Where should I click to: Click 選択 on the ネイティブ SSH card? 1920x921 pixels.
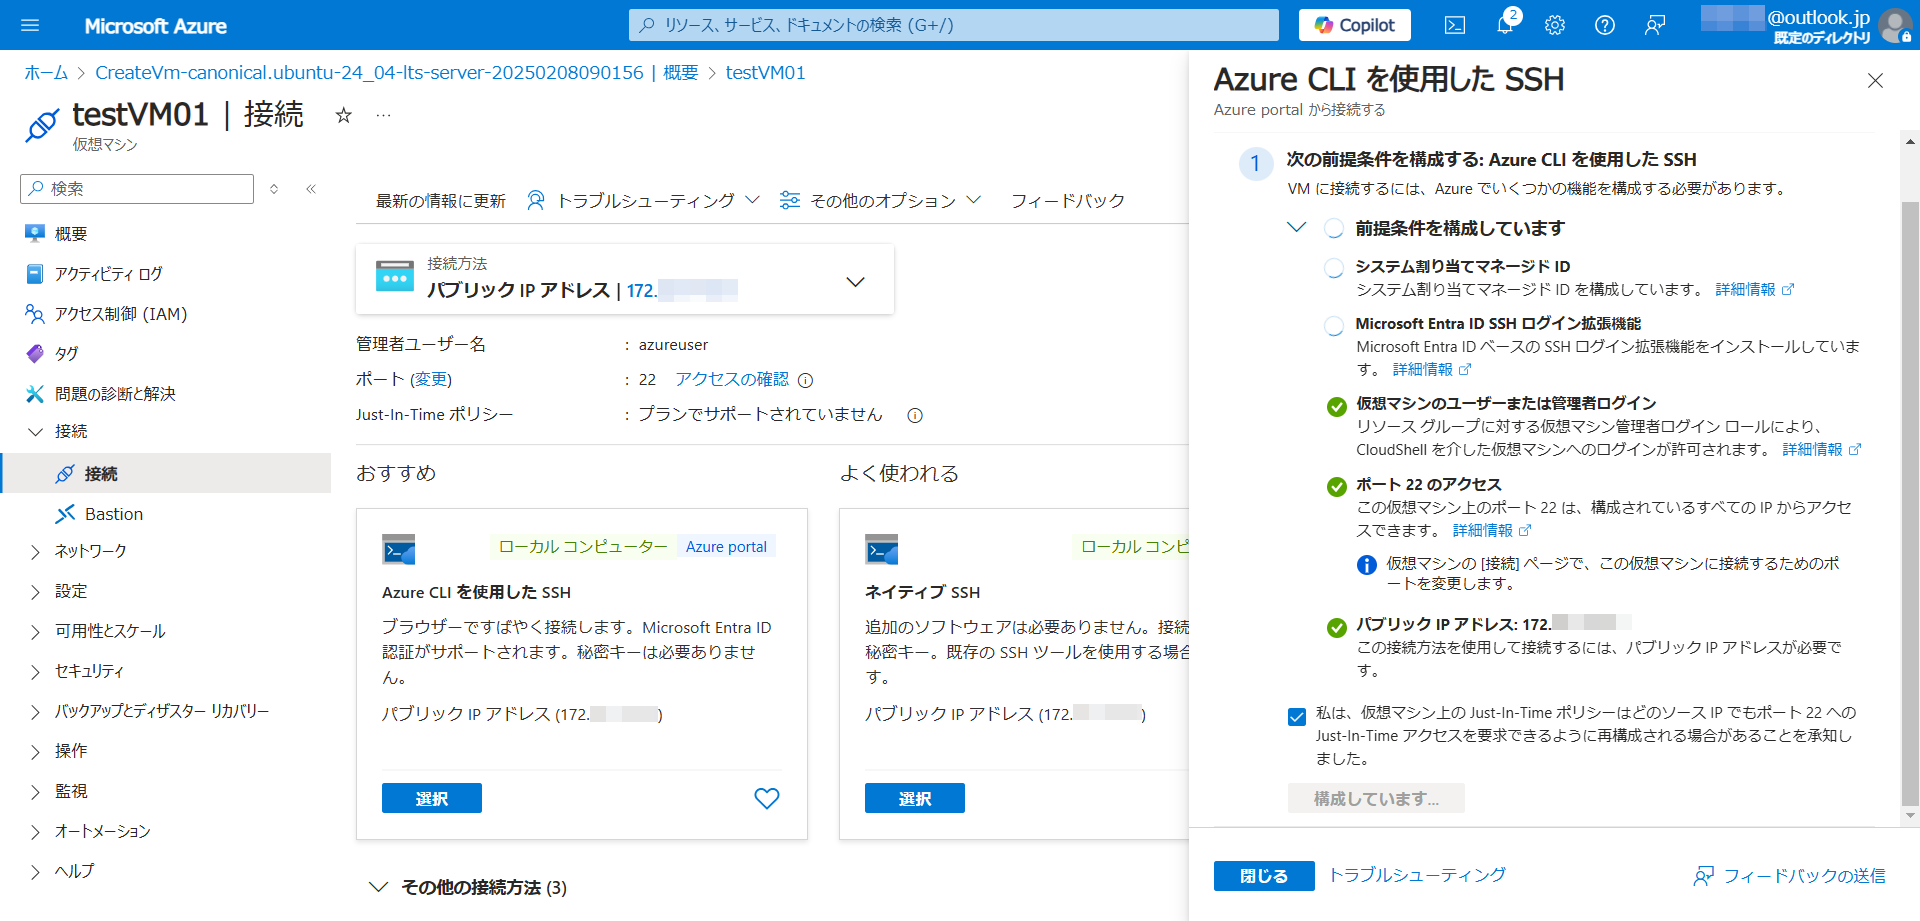(914, 798)
